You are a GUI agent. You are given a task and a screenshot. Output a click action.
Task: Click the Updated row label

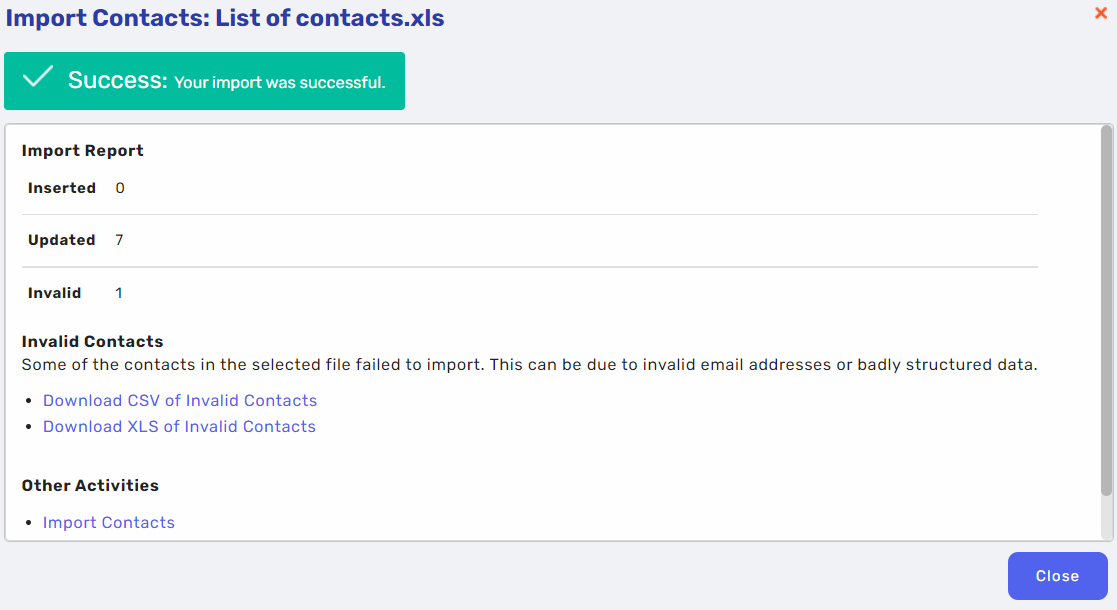(61, 240)
